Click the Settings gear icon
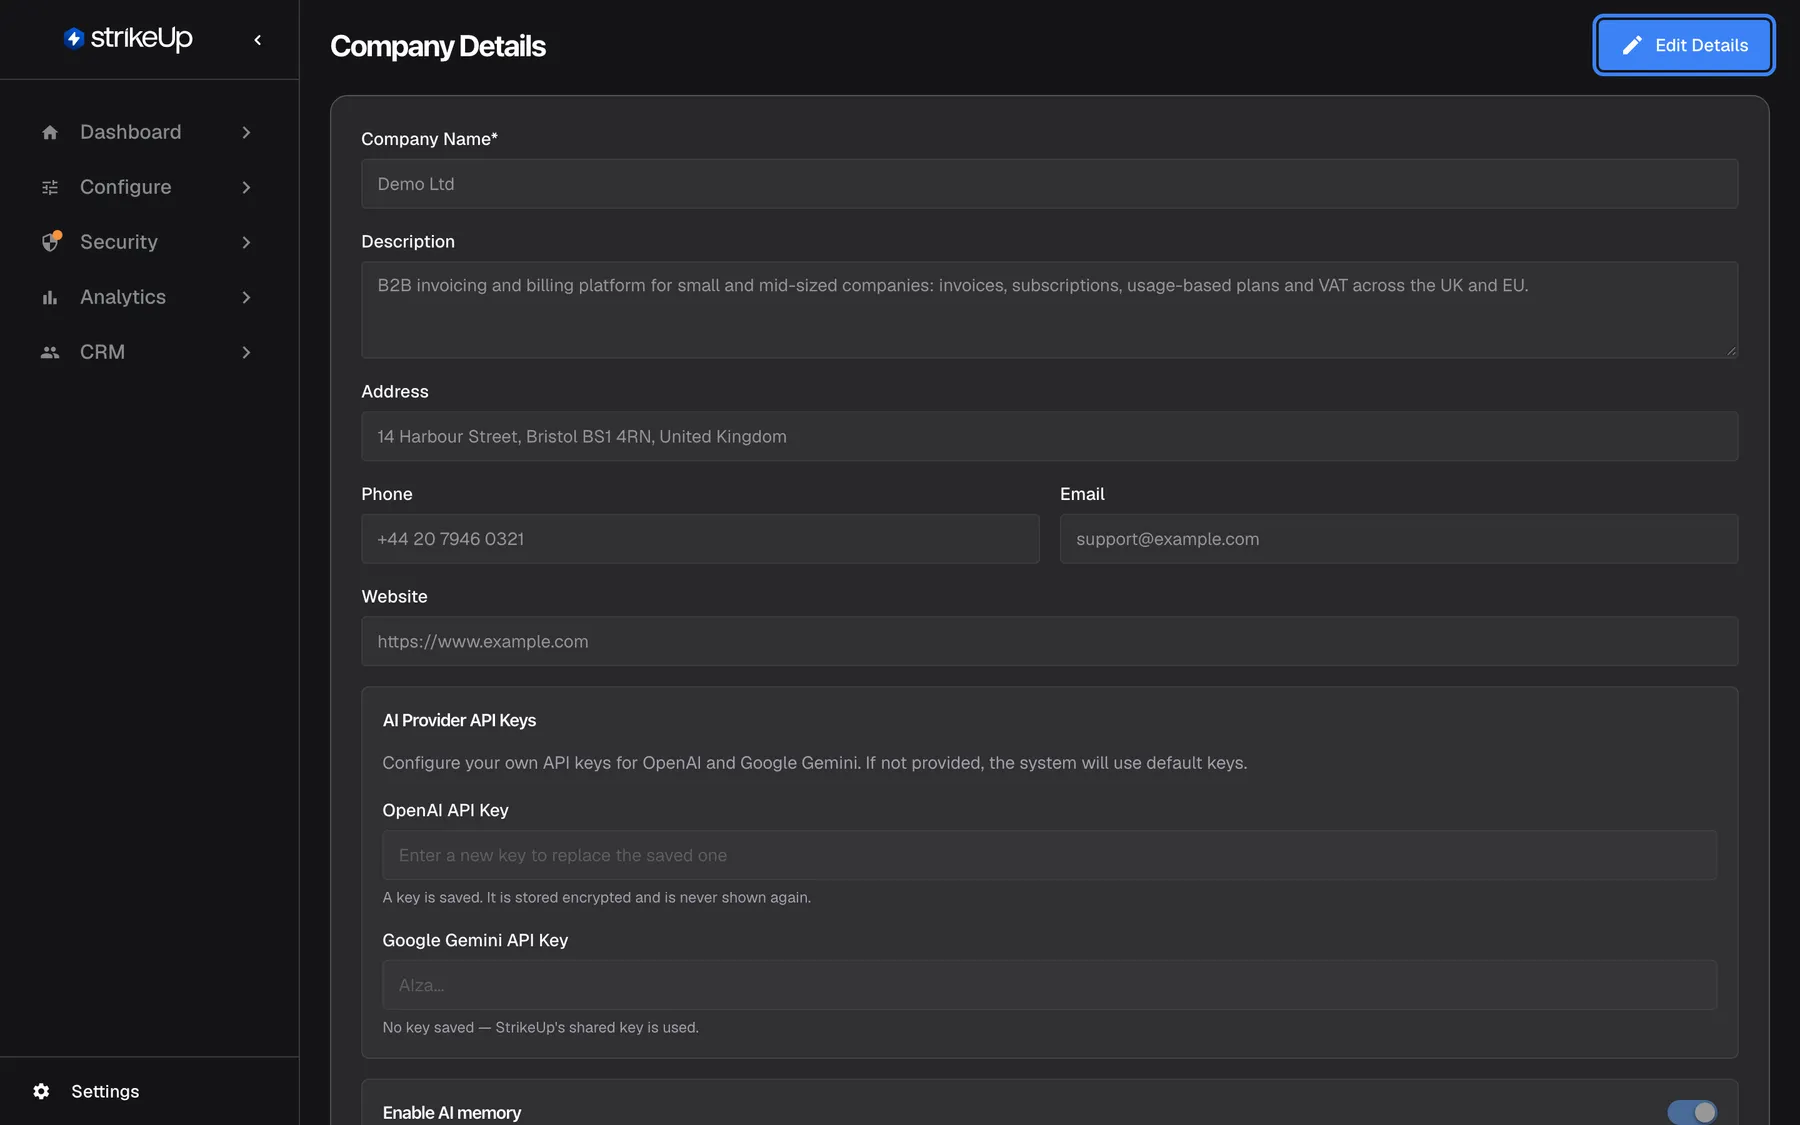 41,1091
